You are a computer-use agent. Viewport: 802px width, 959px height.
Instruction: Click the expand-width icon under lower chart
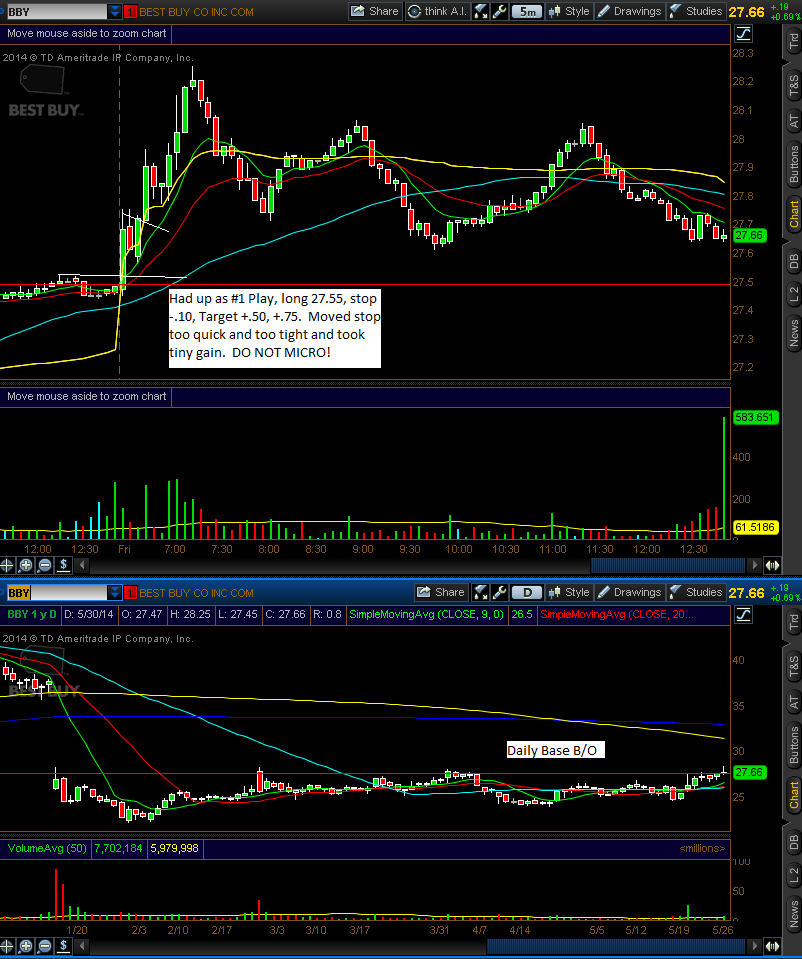point(773,946)
